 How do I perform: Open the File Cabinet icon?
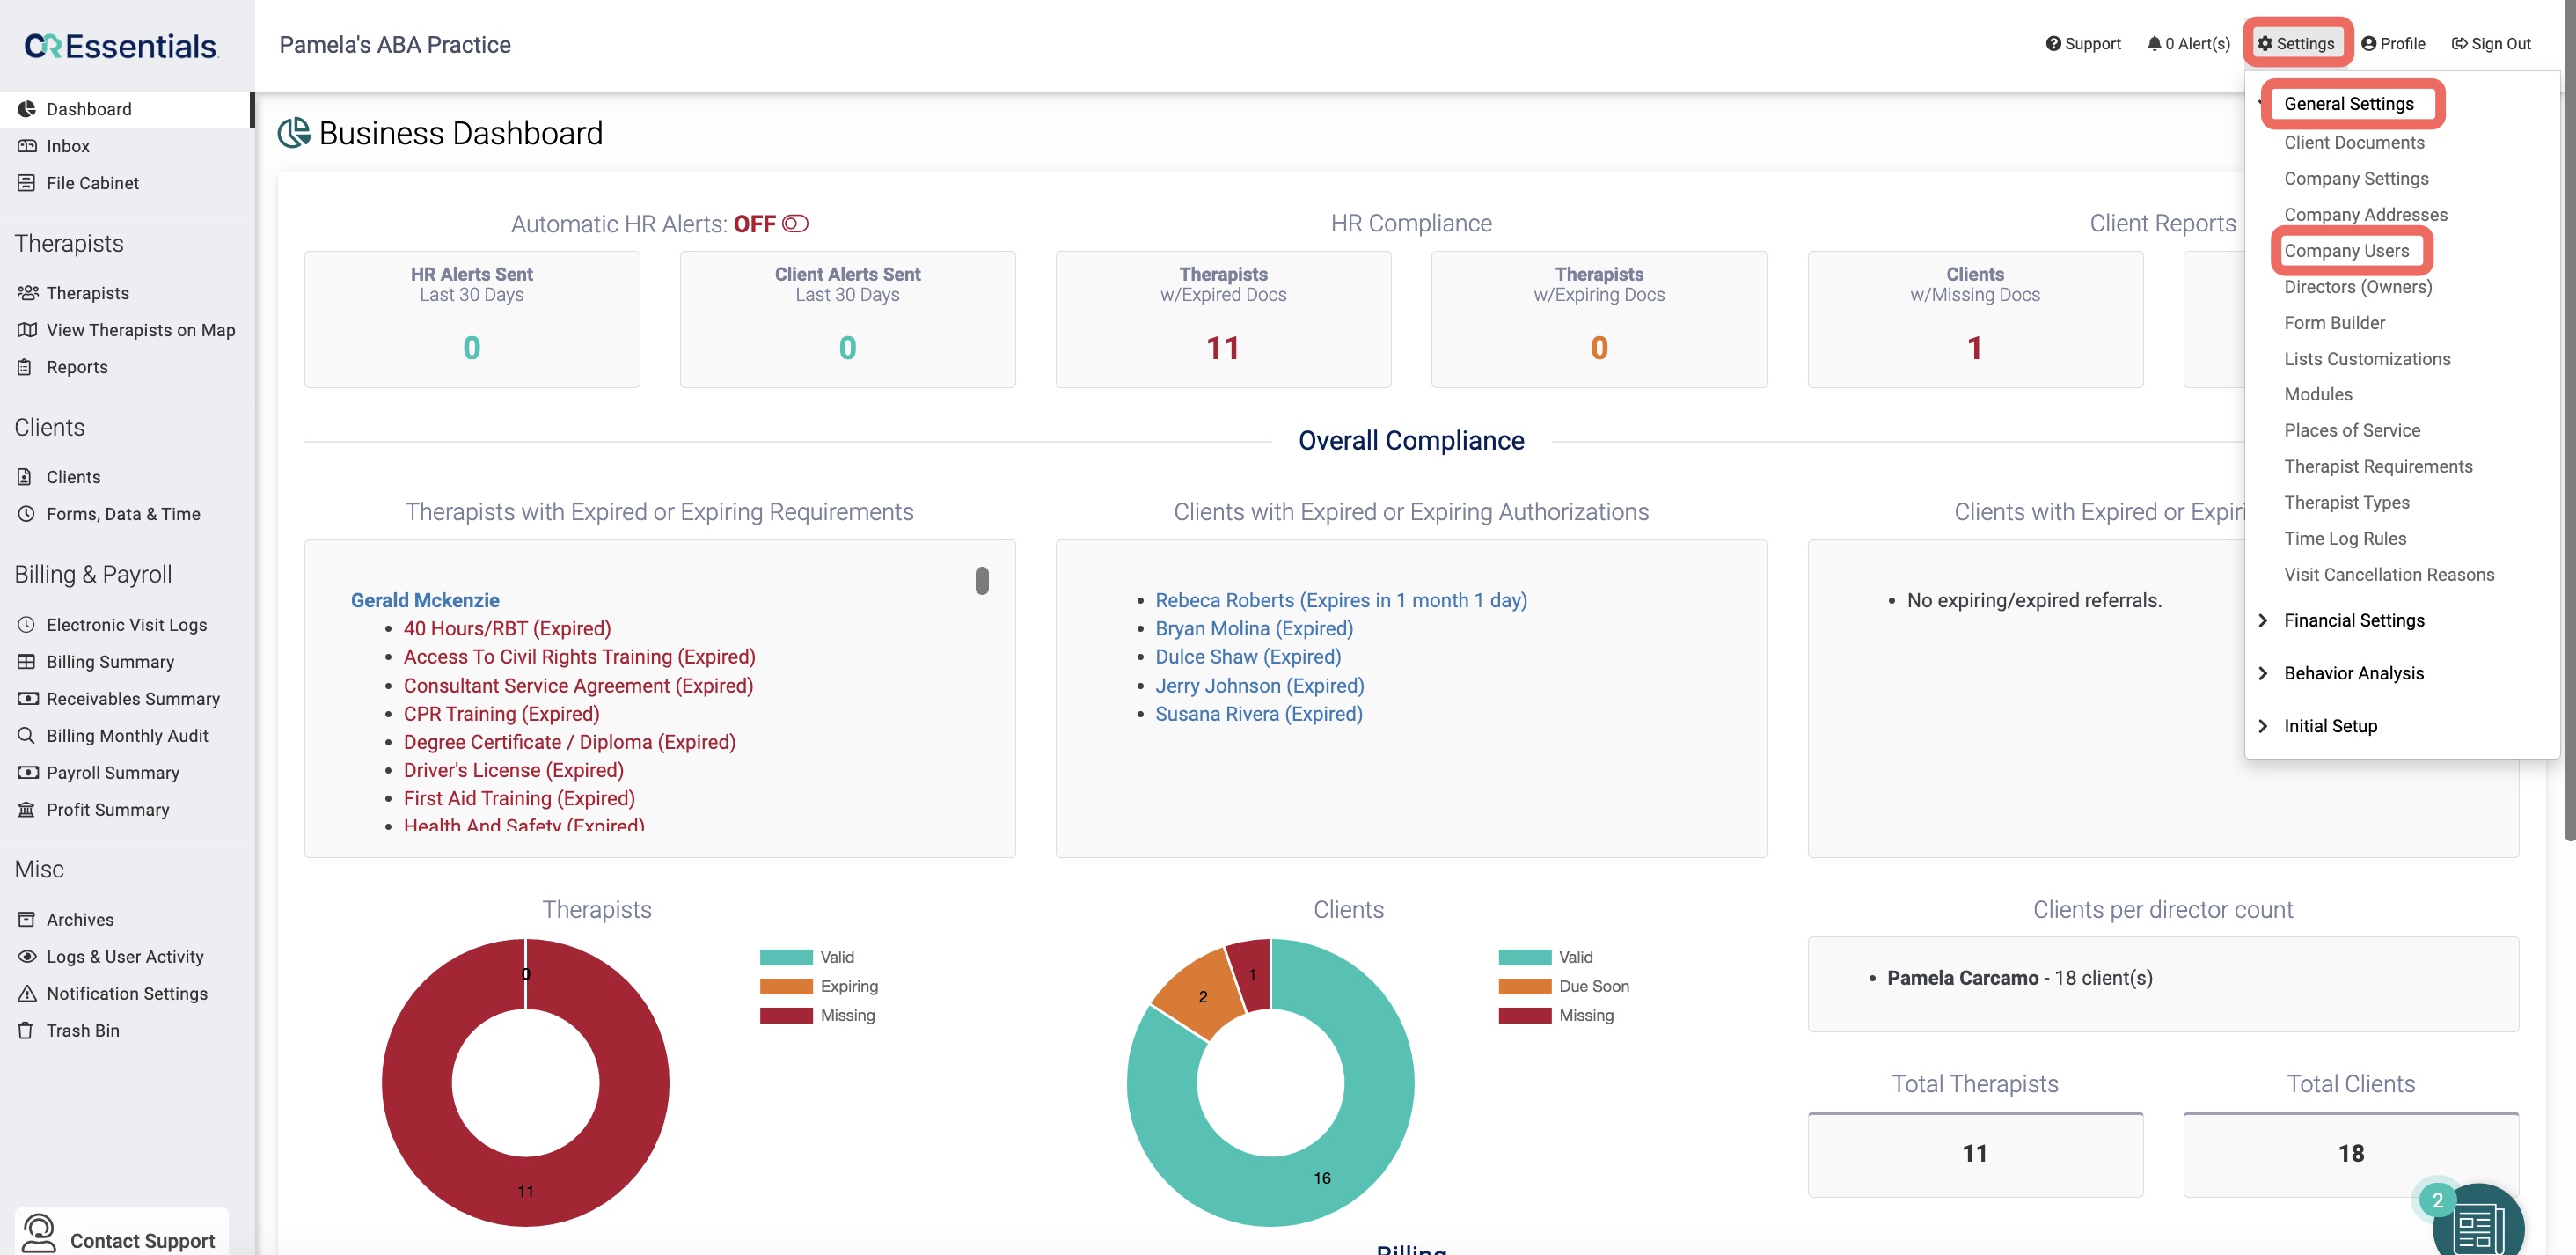[27, 183]
